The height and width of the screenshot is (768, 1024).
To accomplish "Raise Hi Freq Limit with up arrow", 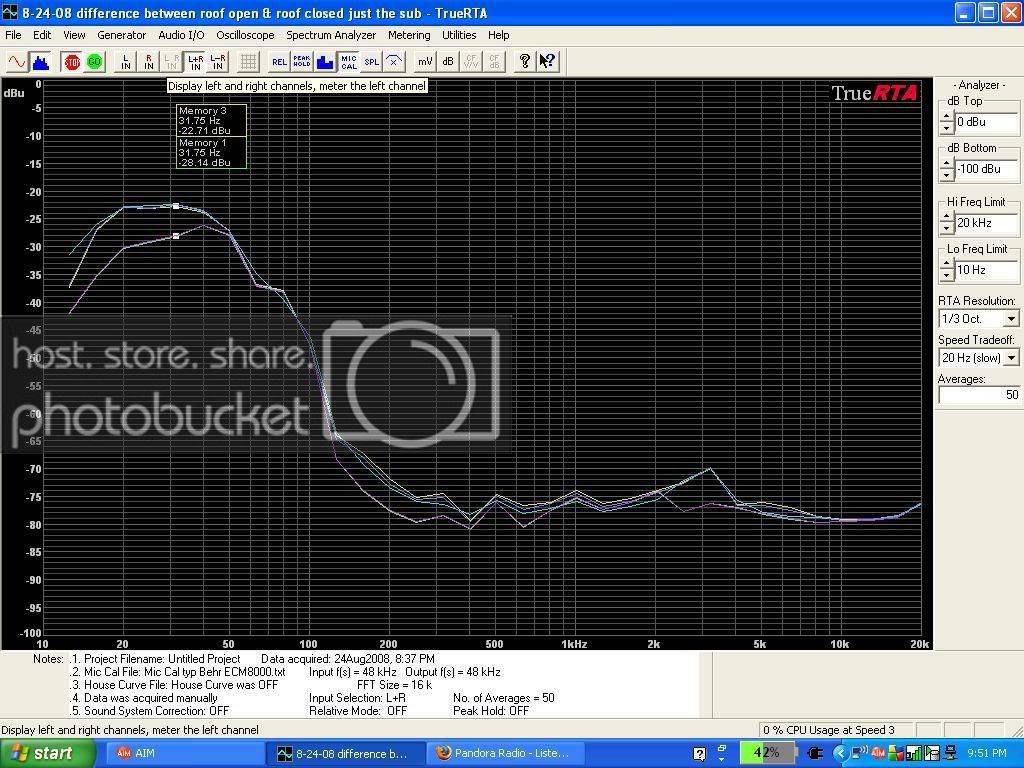I will point(947,218).
